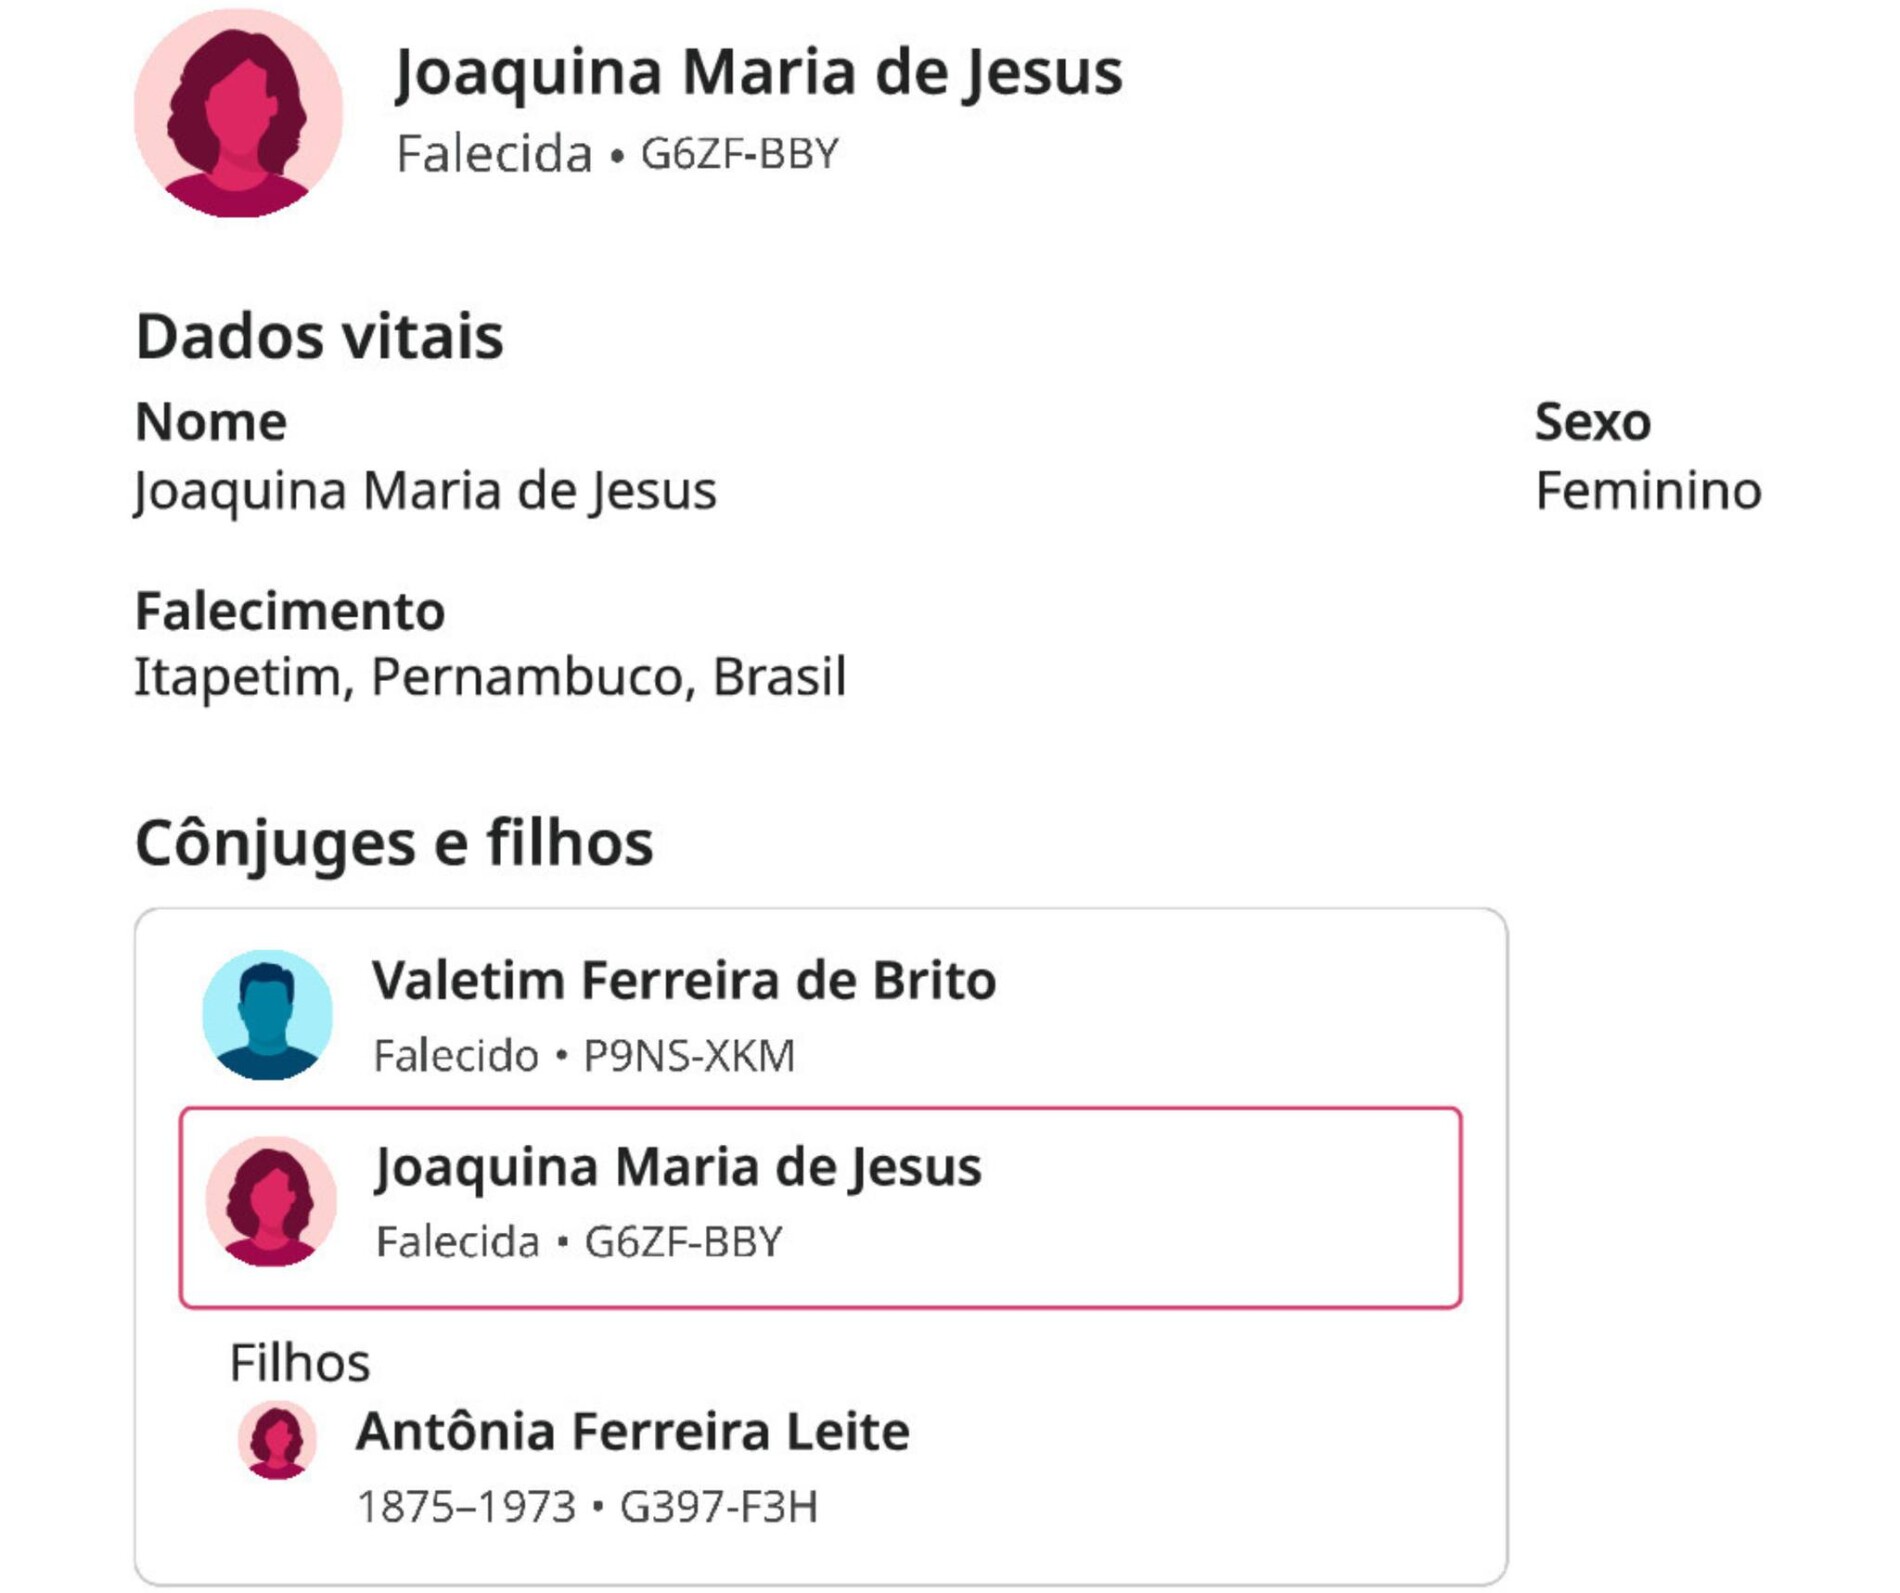Click the Feminino value under Sexo
1900x1593 pixels.
click(x=1647, y=491)
